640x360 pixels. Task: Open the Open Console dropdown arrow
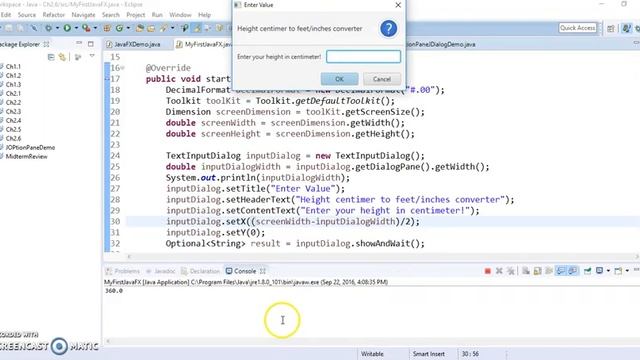pyautogui.click(x=627, y=271)
